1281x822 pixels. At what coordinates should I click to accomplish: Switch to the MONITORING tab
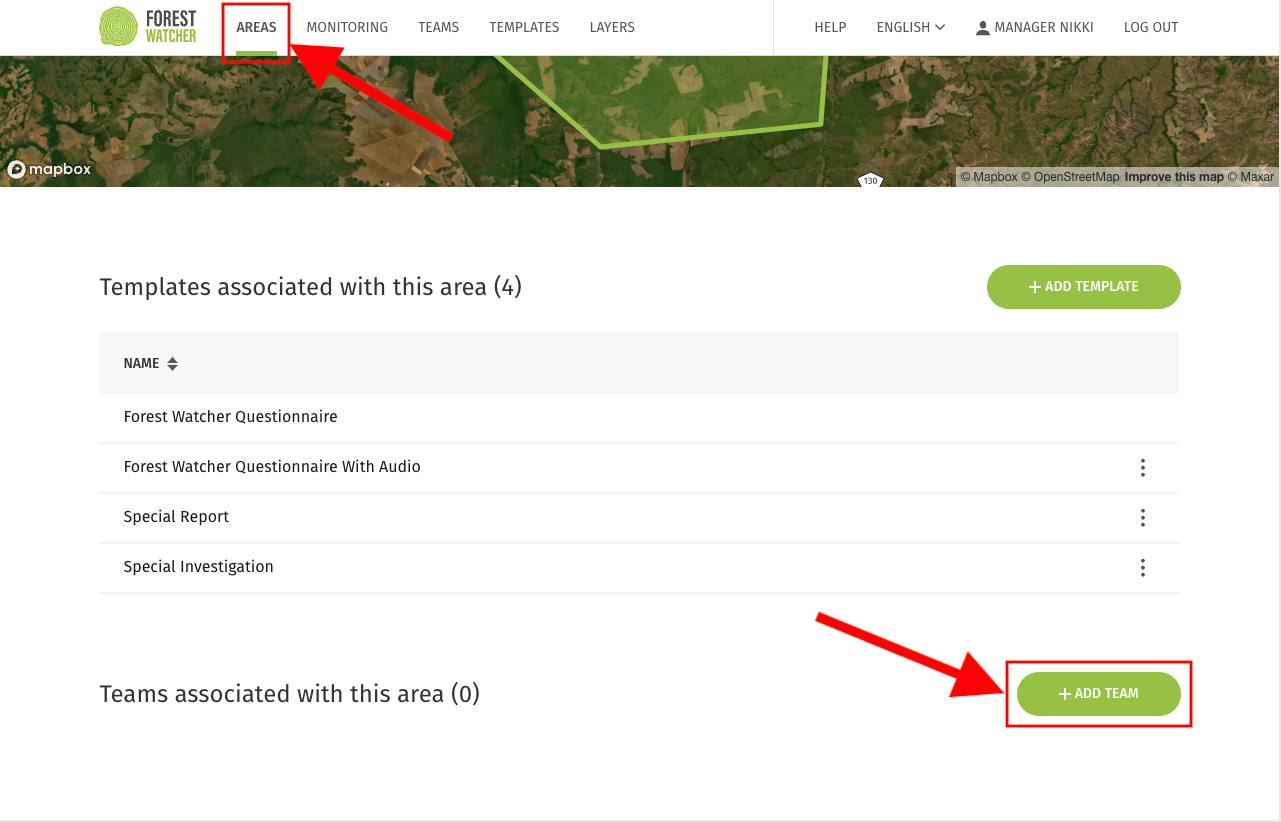[x=347, y=27]
